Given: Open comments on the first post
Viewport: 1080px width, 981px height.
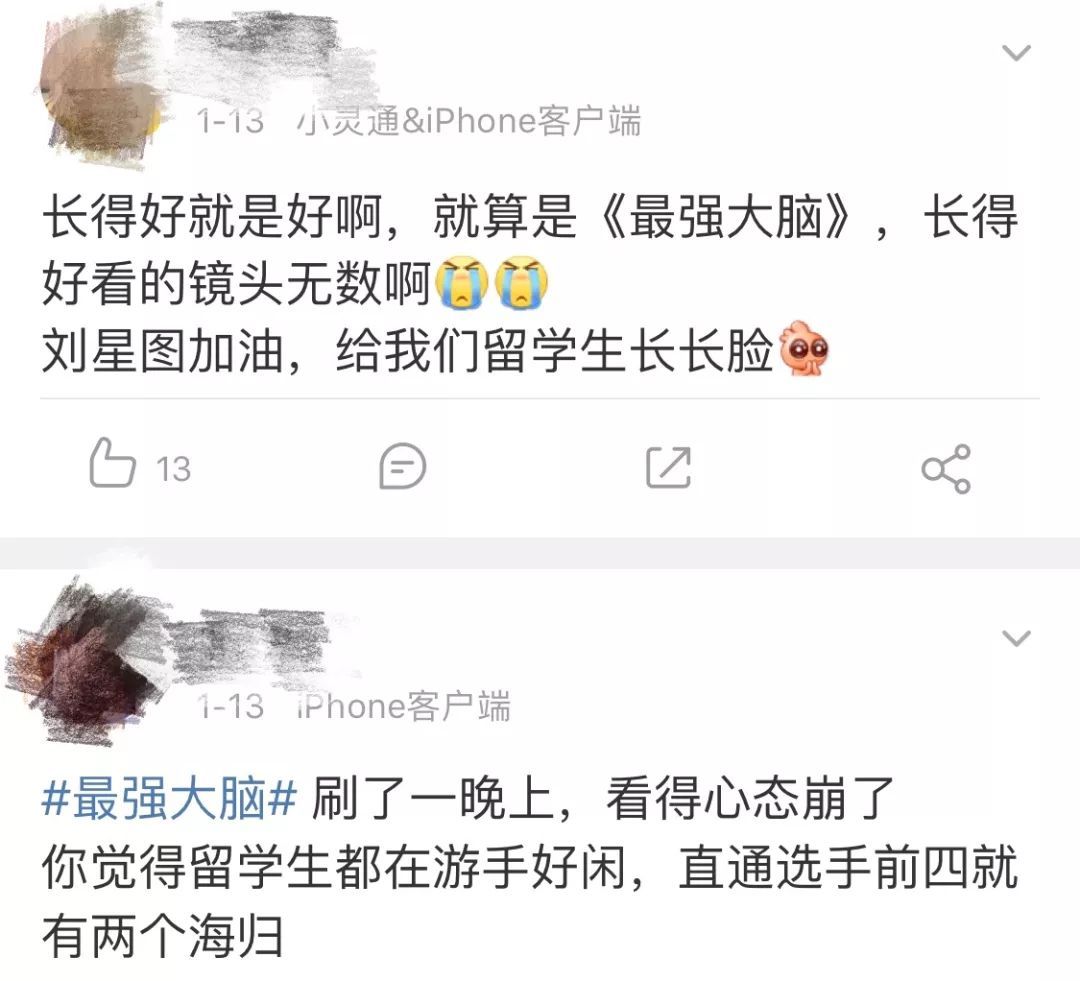Looking at the screenshot, I should [x=403, y=466].
